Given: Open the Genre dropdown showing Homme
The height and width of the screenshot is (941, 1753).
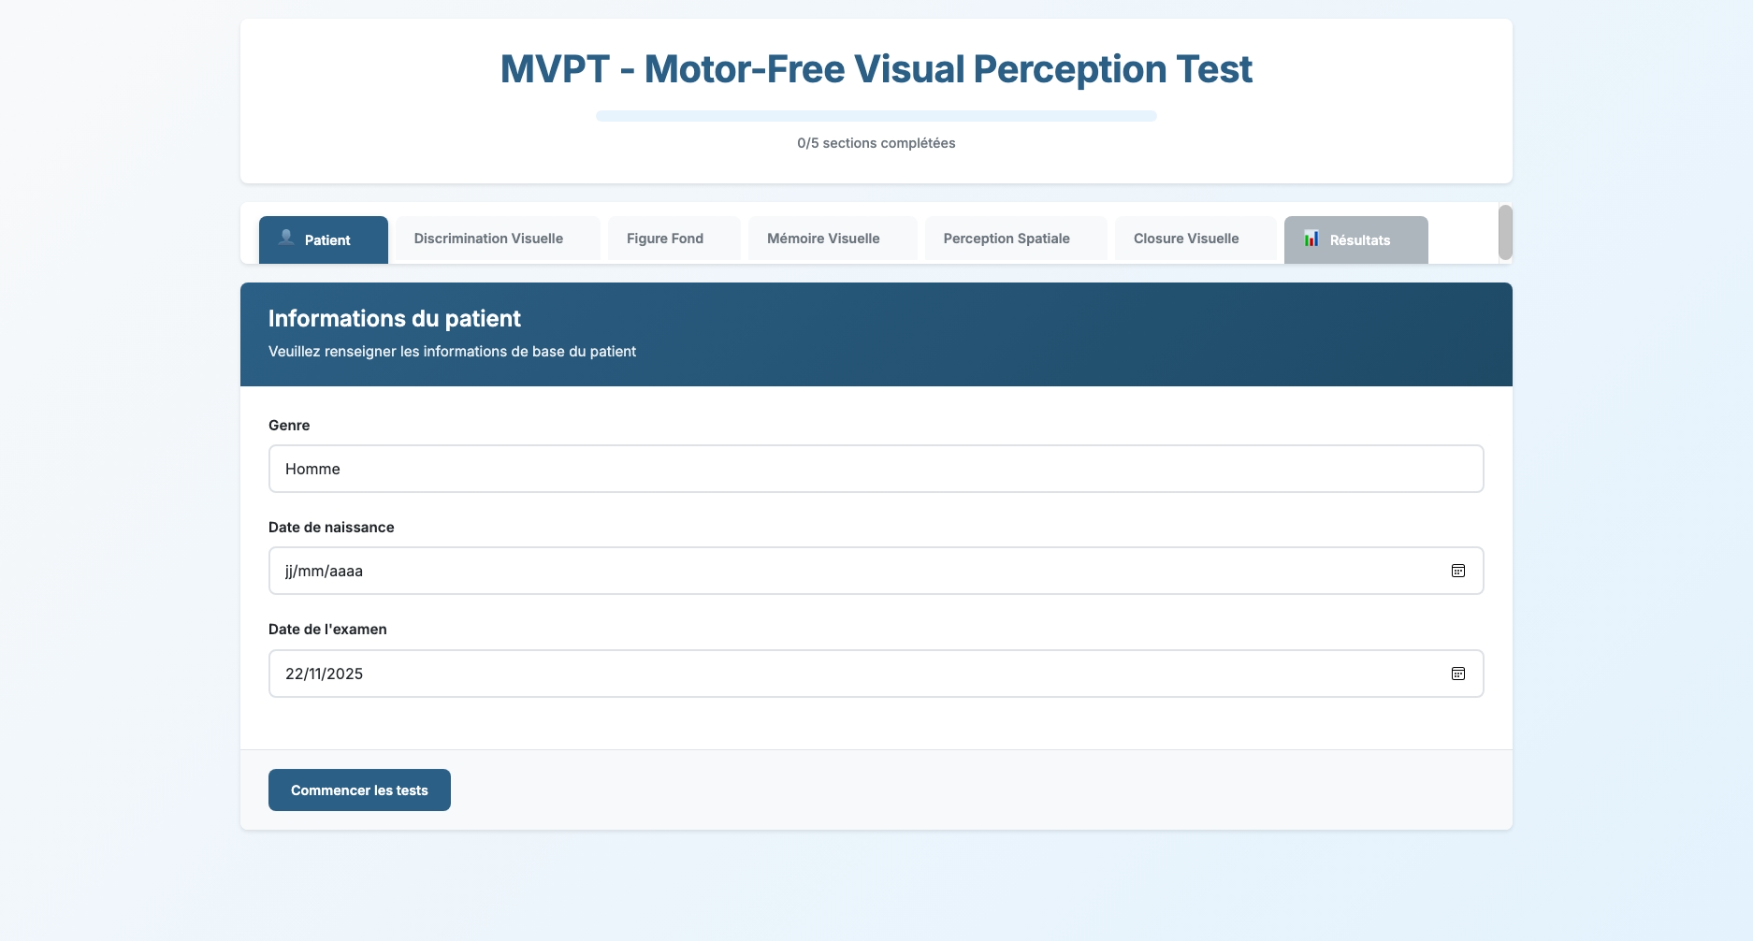Looking at the screenshot, I should point(875,468).
